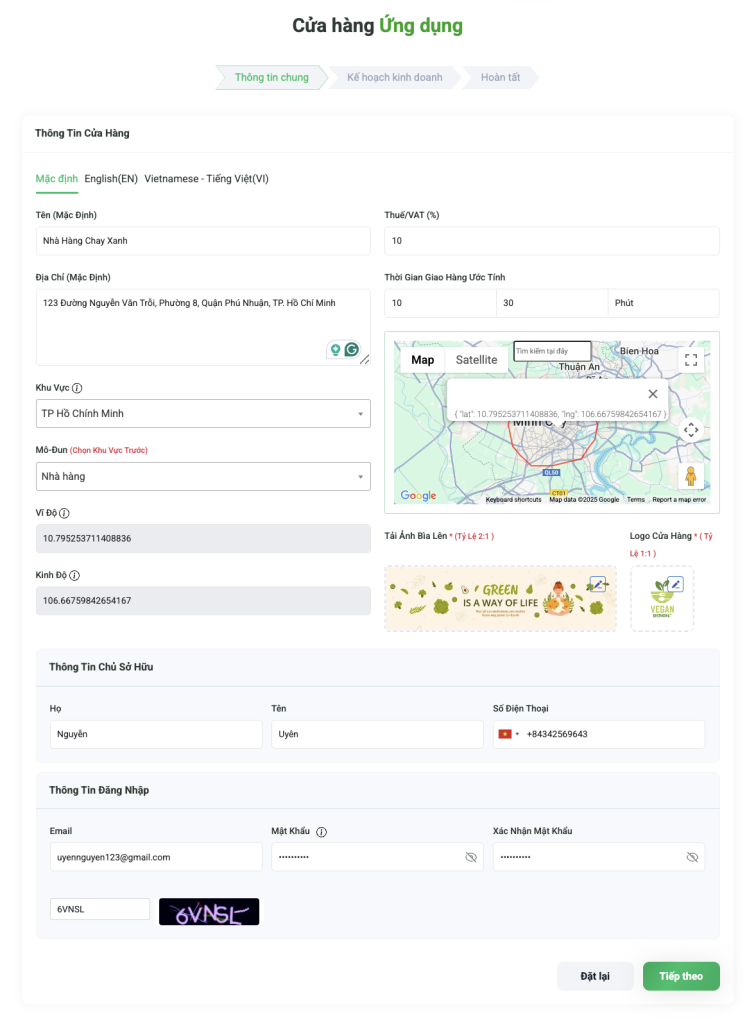The height and width of the screenshot is (1024, 756).
Task: Click the Đặt lại reset button
Action: click(x=595, y=976)
